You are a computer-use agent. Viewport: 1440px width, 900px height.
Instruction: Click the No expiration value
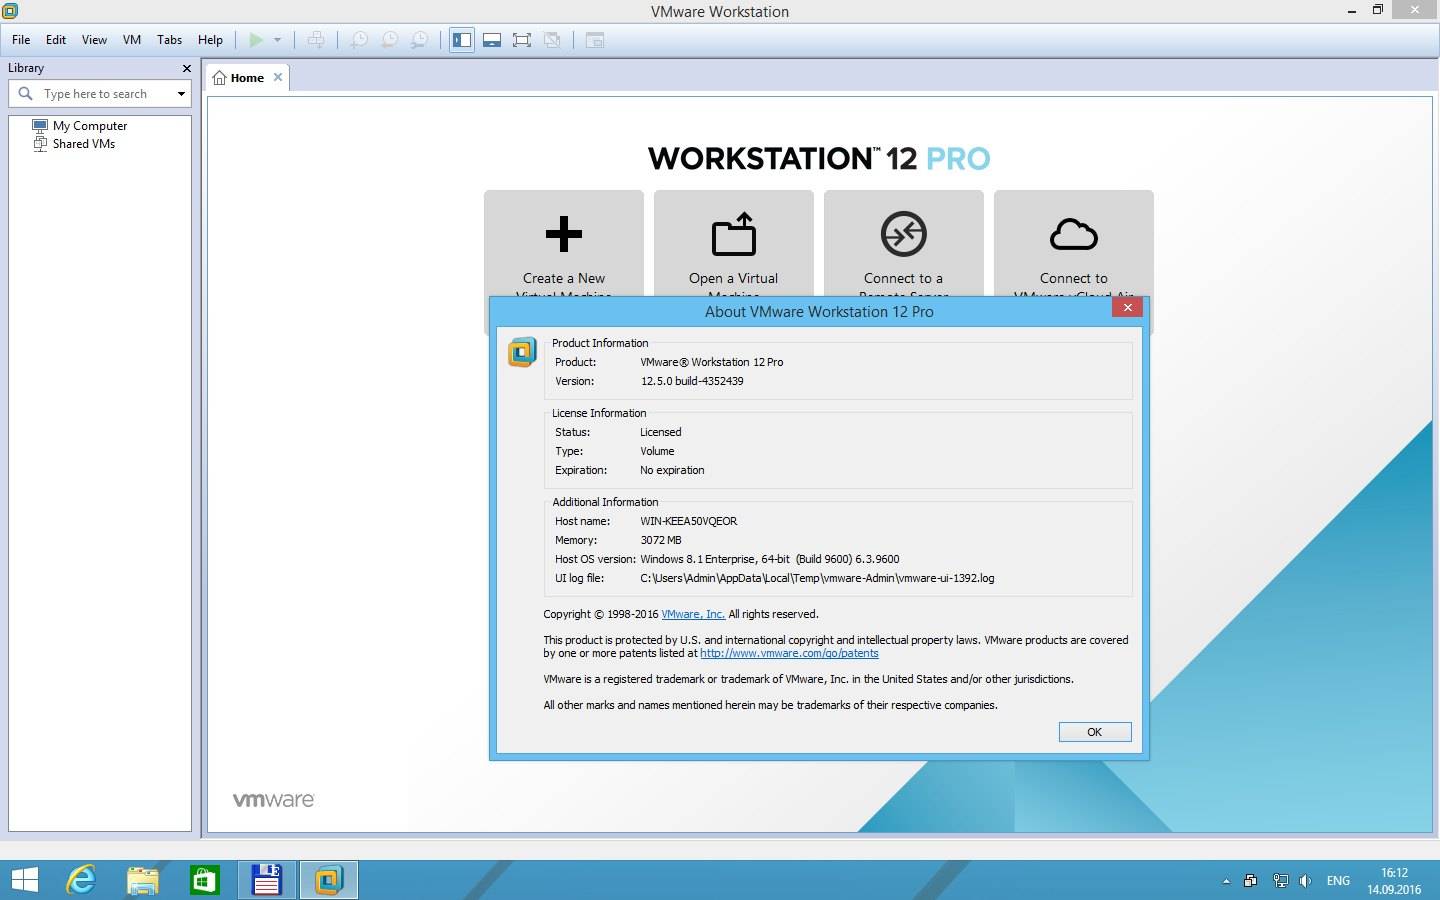coord(672,470)
